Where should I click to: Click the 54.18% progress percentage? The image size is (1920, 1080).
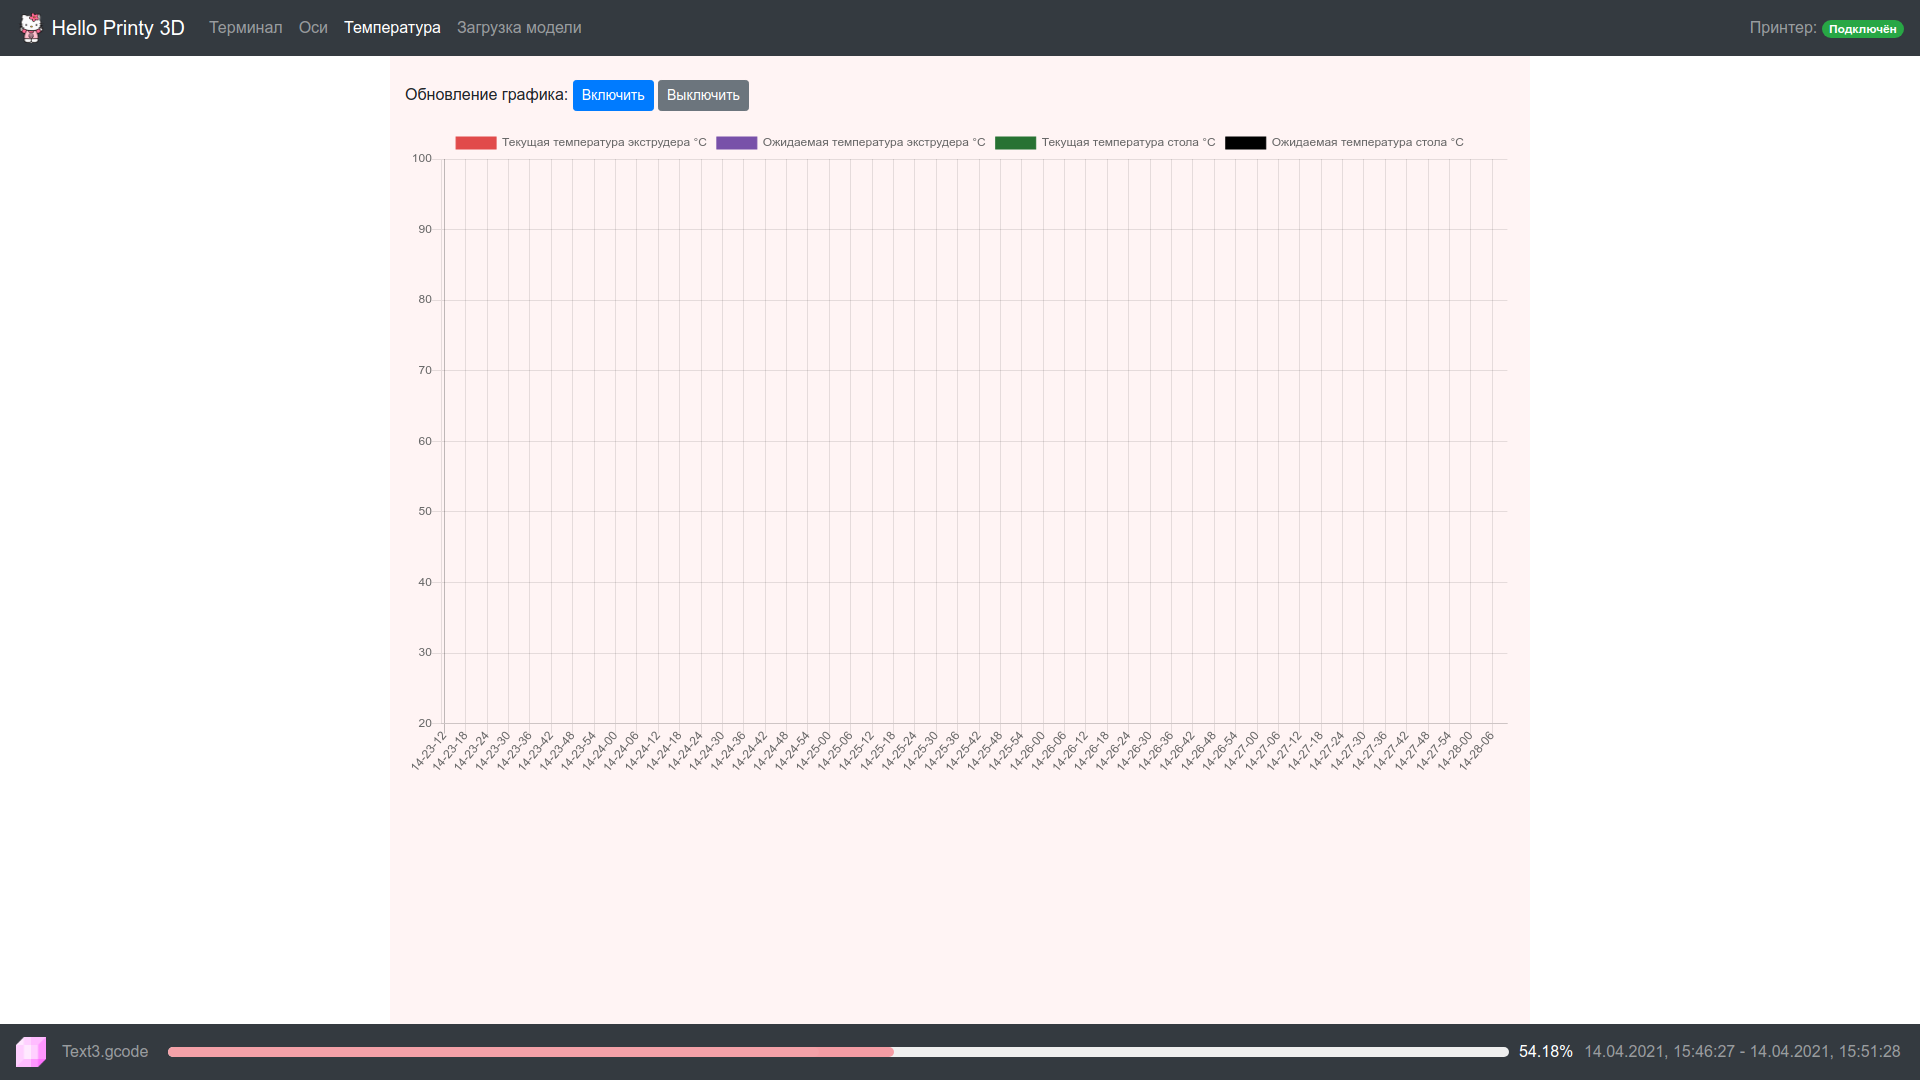pyautogui.click(x=1545, y=1052)
